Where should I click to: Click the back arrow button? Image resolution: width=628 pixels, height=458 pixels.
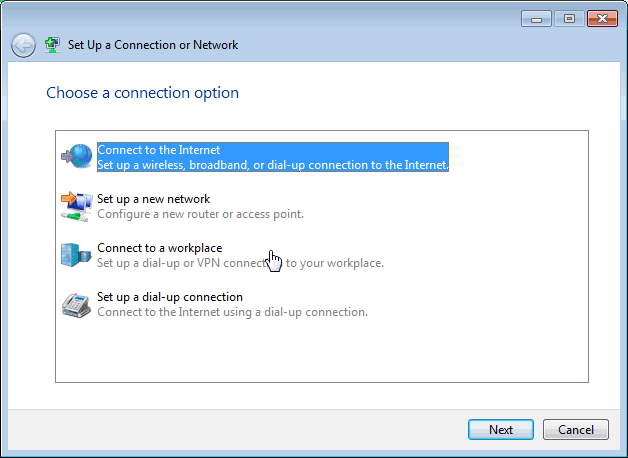[x=23, y=45]
